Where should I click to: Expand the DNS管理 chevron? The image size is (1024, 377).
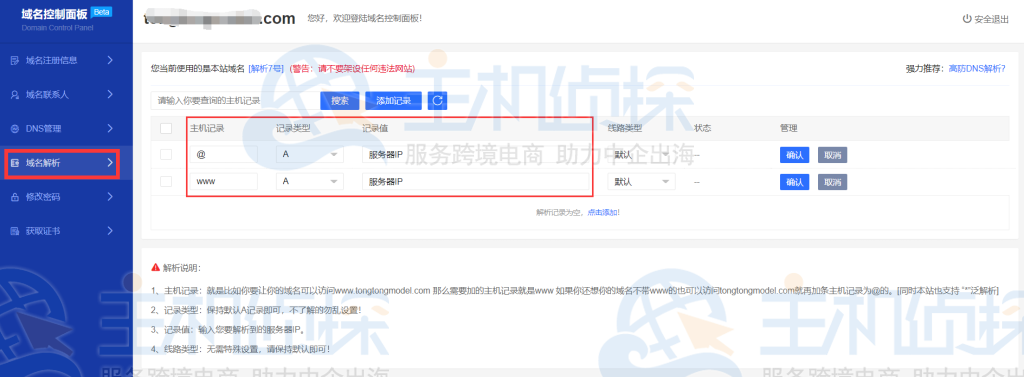coord(110,129)
